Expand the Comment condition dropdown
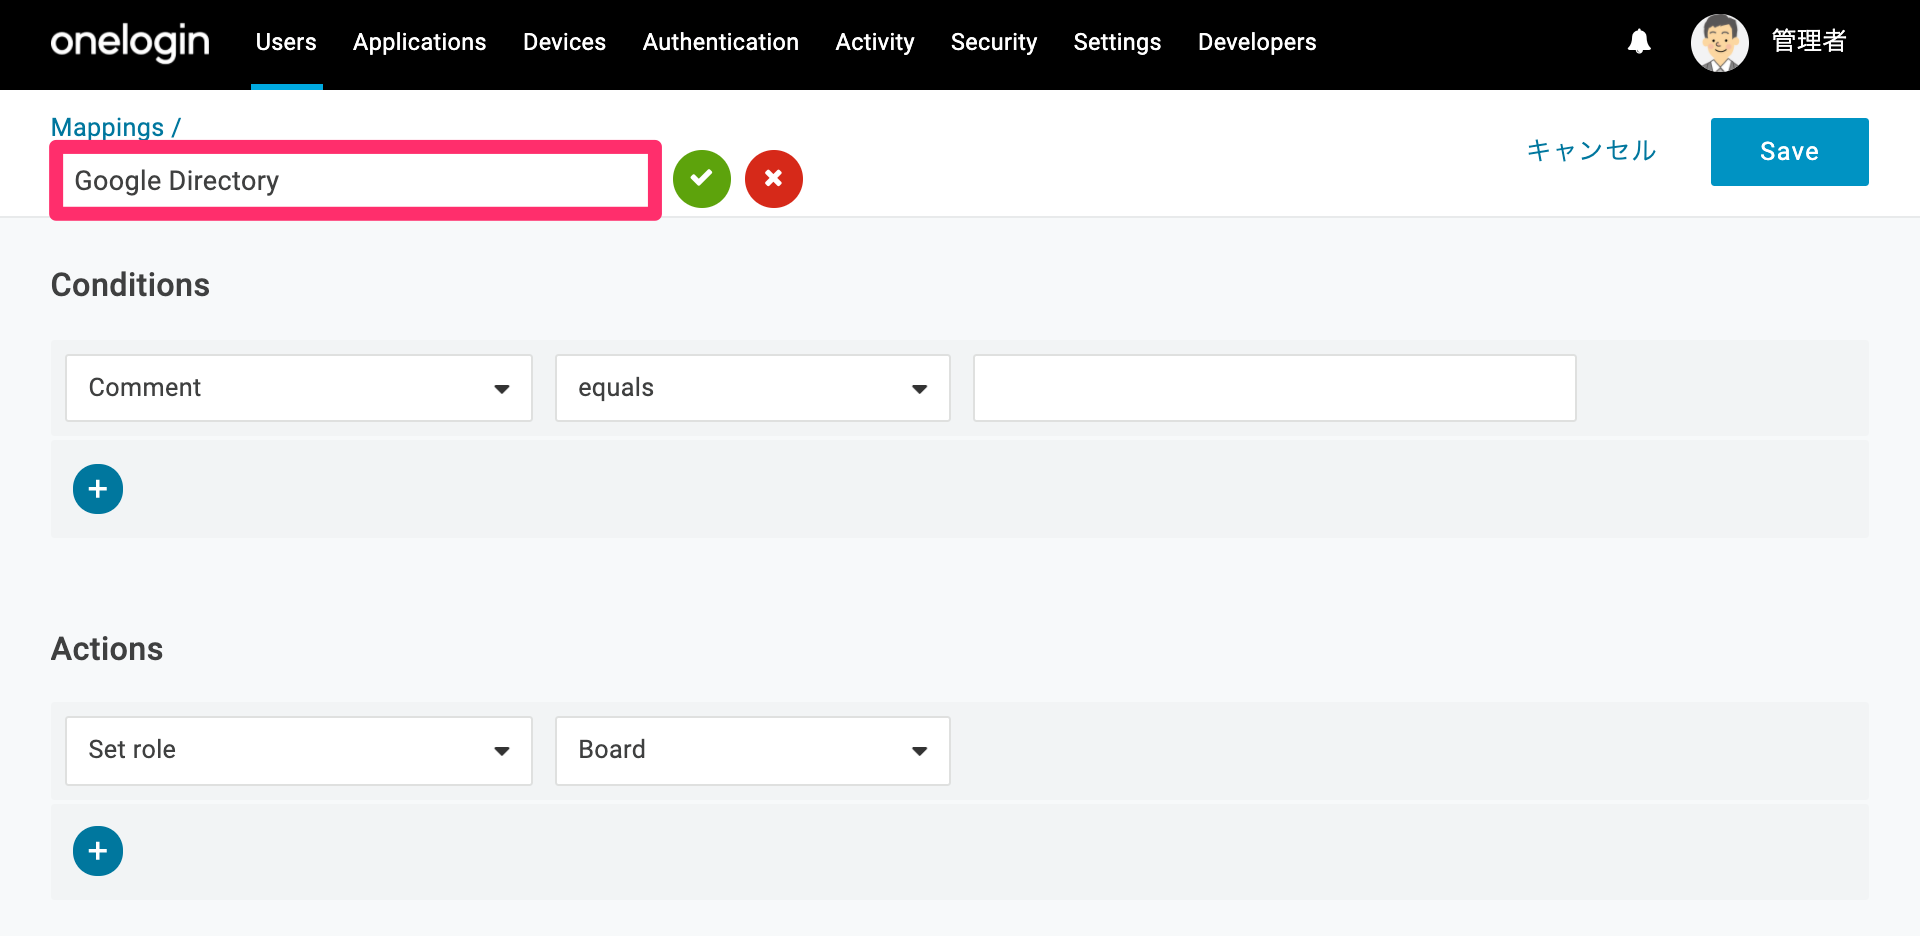 tap(299, 388)
